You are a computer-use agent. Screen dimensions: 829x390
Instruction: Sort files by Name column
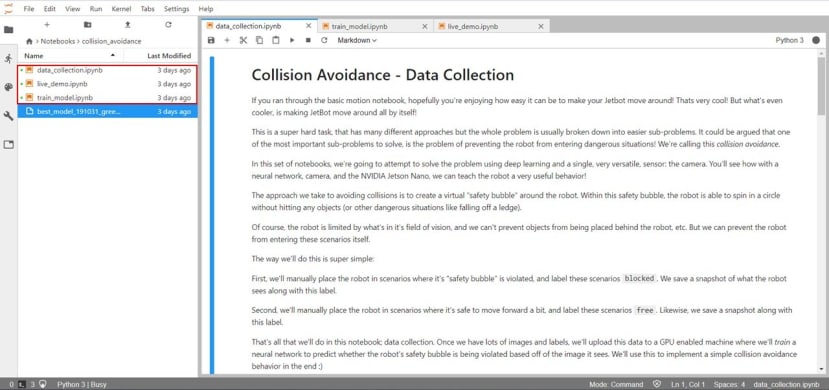71,55
